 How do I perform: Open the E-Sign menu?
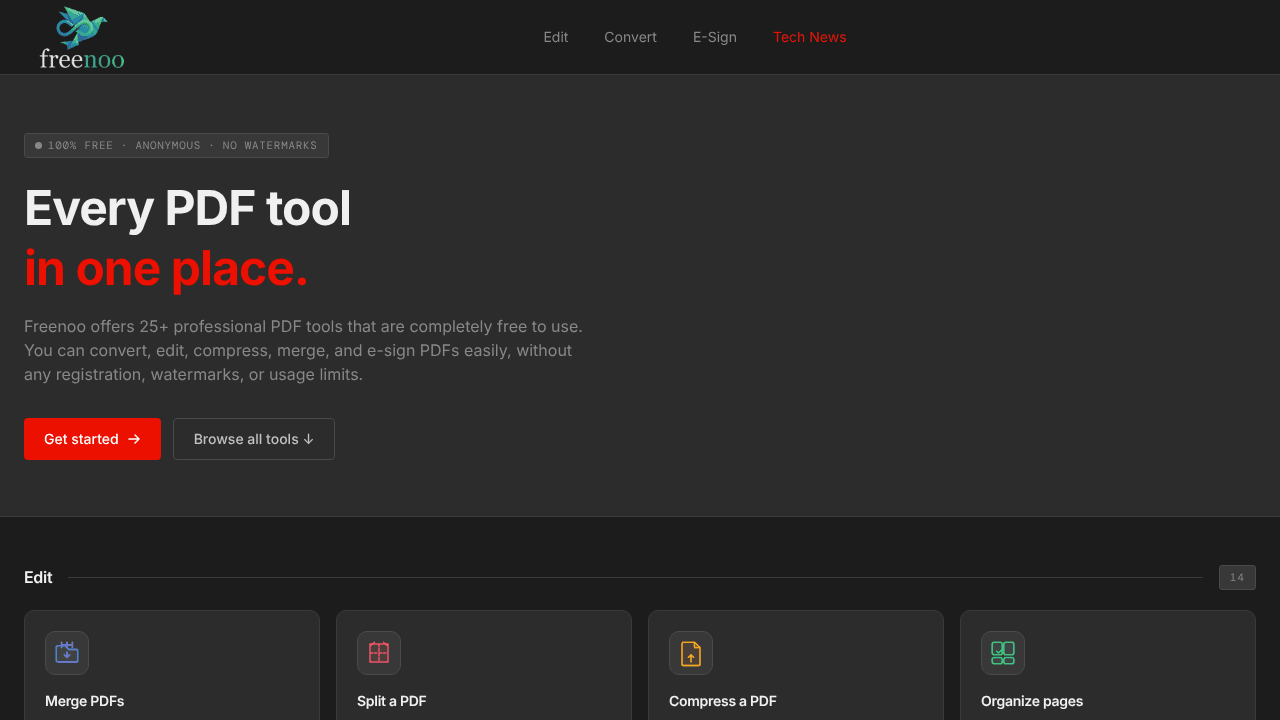[x=715, y=37]
